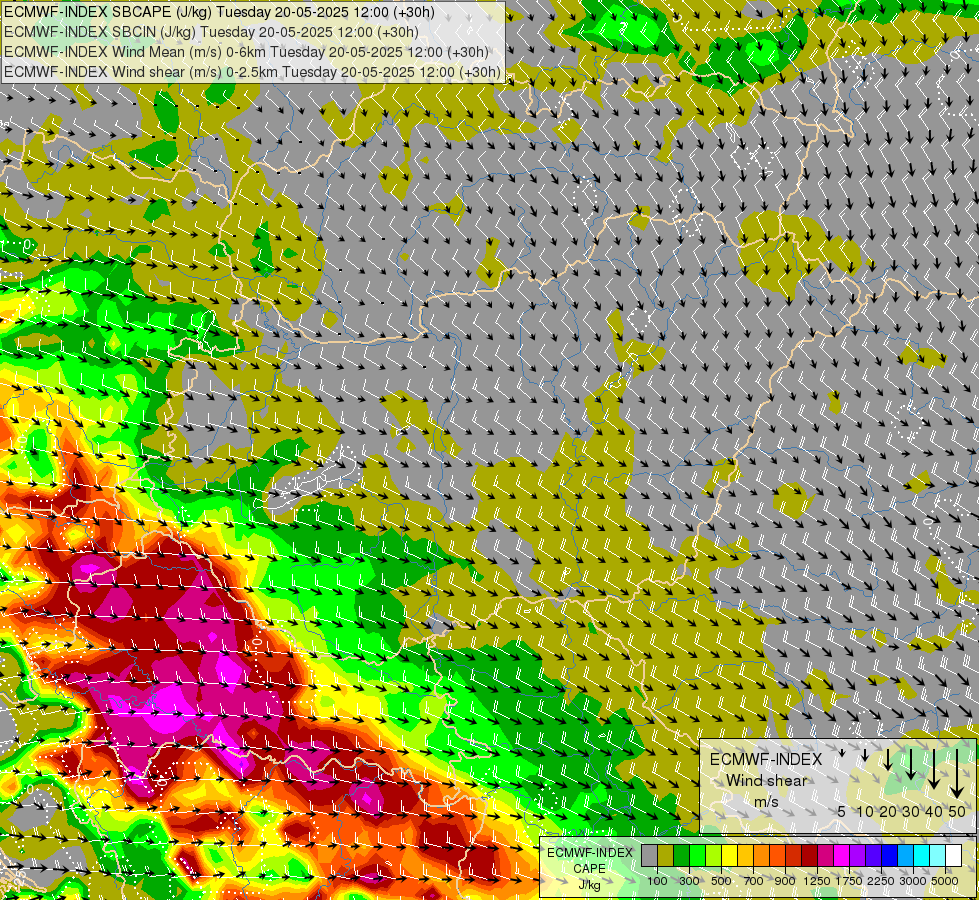Click the 100 tick label on CAPE scale

657,881
